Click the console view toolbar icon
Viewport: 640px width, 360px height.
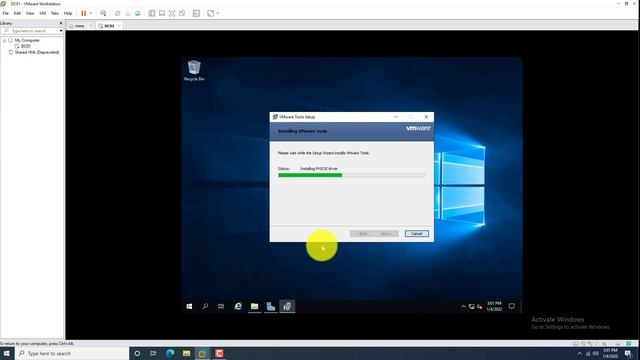tap(196, 13)
